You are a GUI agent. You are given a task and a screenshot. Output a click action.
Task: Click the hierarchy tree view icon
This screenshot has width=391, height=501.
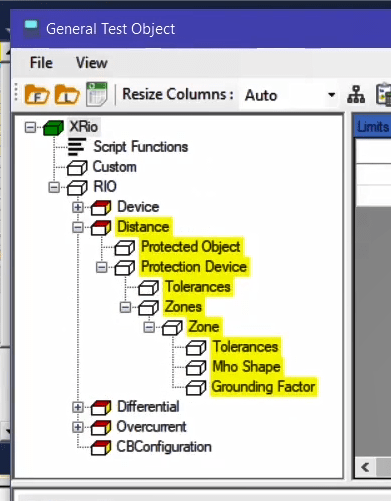356,95
